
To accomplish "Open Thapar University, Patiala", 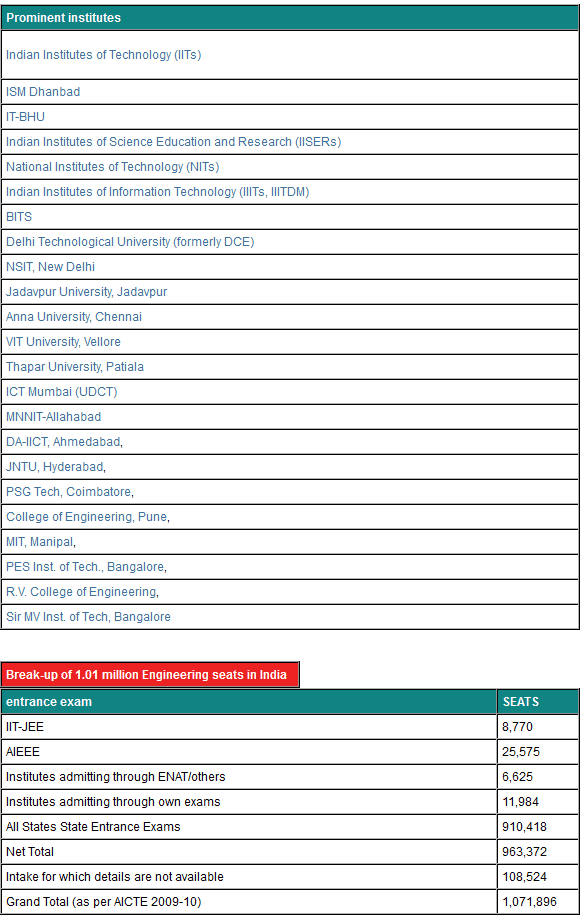I will [75, 367].
